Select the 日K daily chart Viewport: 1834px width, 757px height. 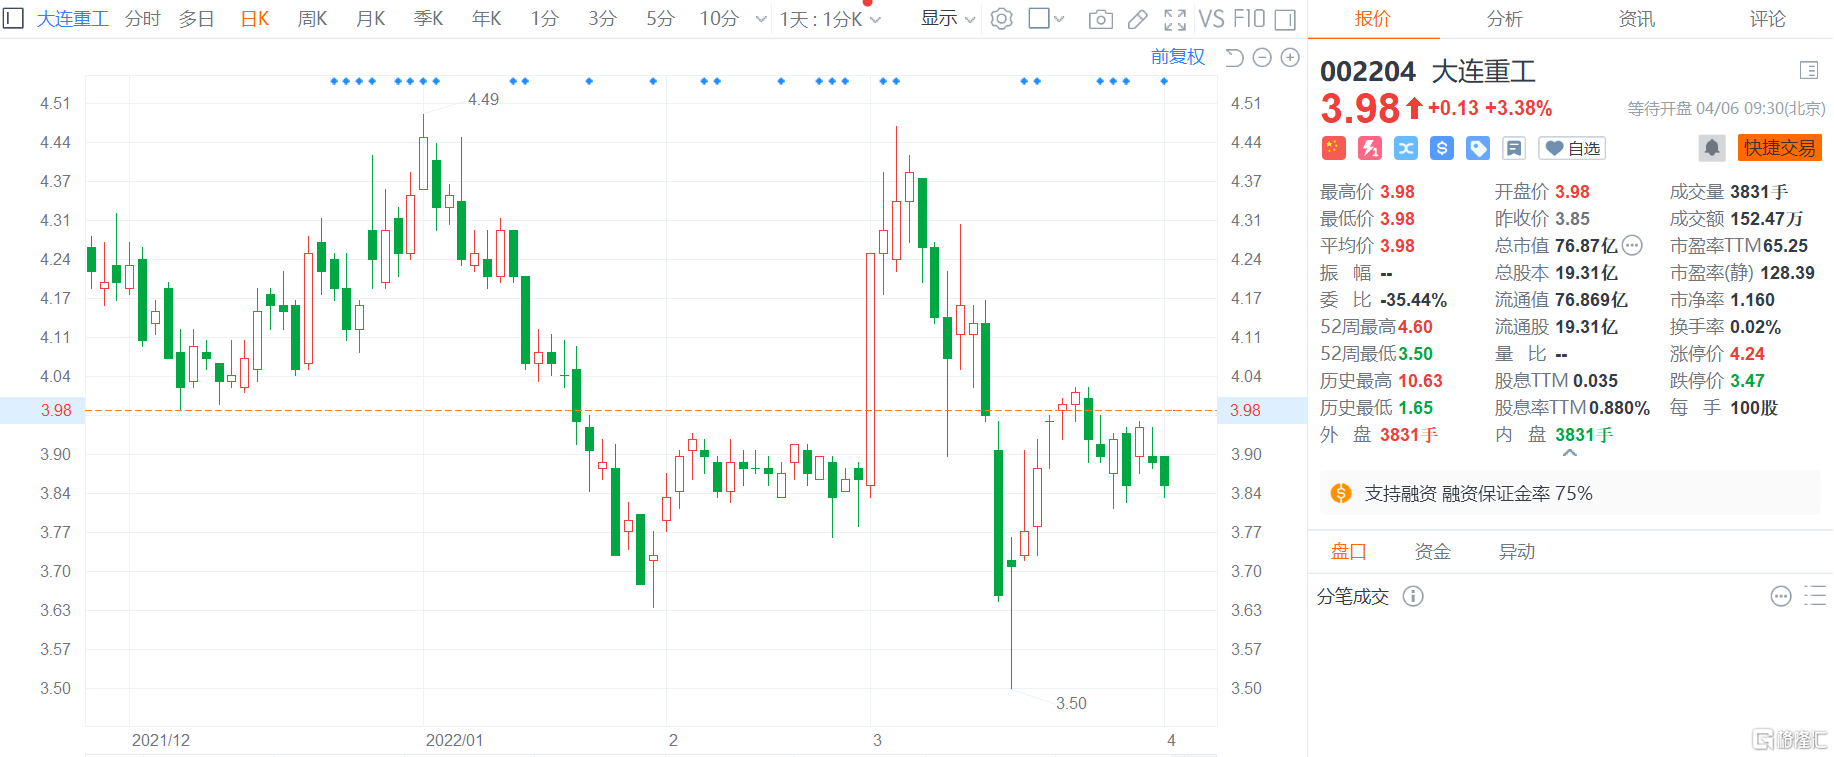(x=255, y=18)
